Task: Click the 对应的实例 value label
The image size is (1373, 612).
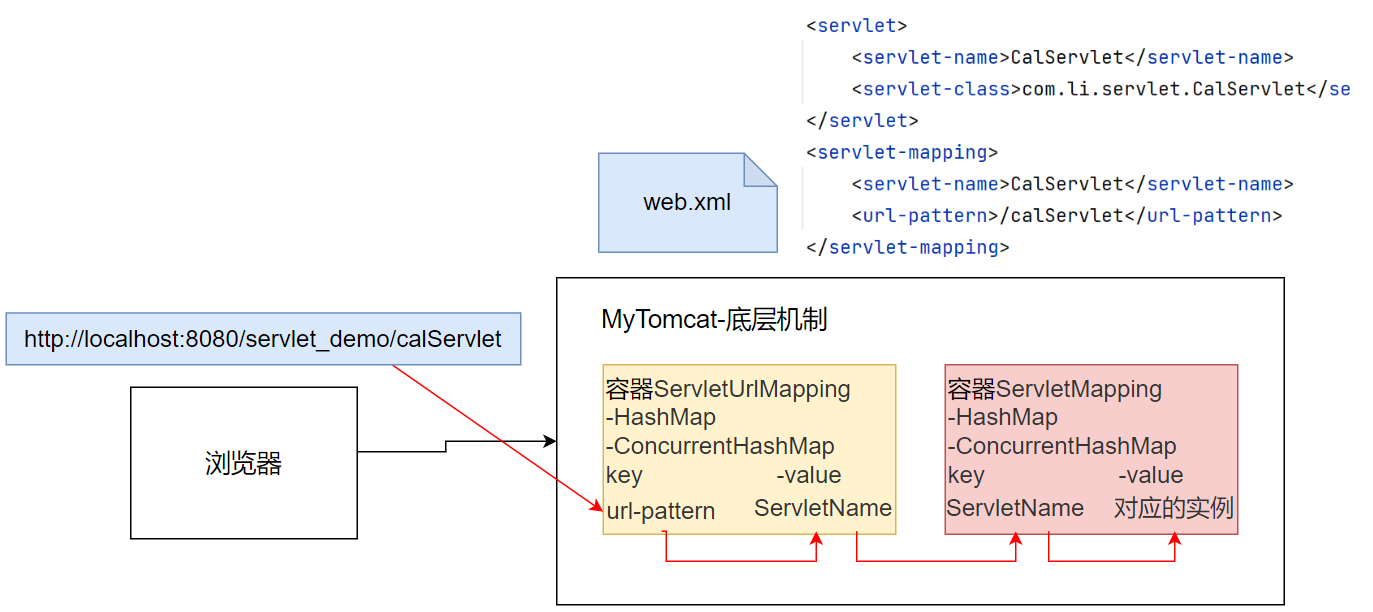Action: (1174, 508)
